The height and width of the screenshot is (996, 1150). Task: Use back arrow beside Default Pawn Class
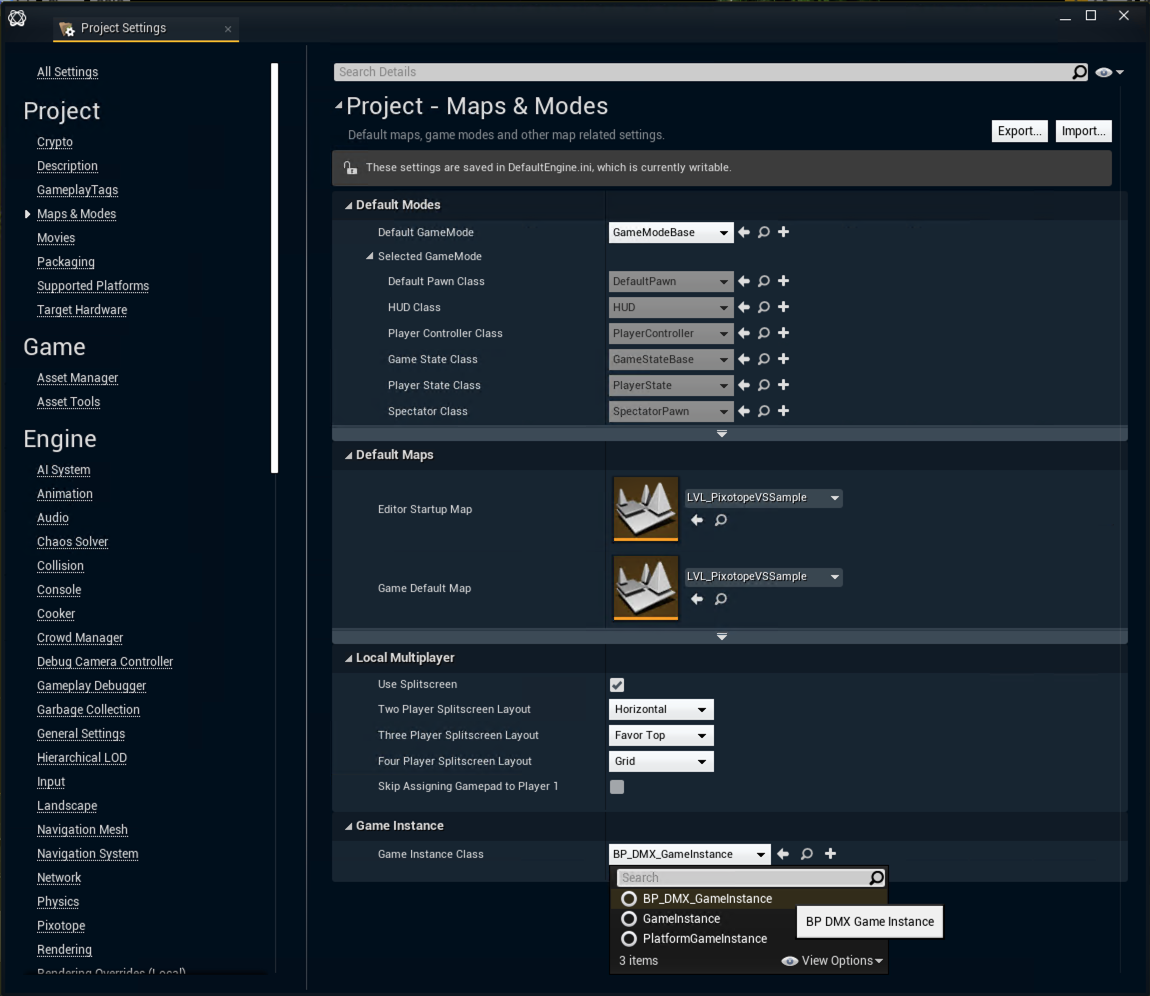click(x=743, y=281)
